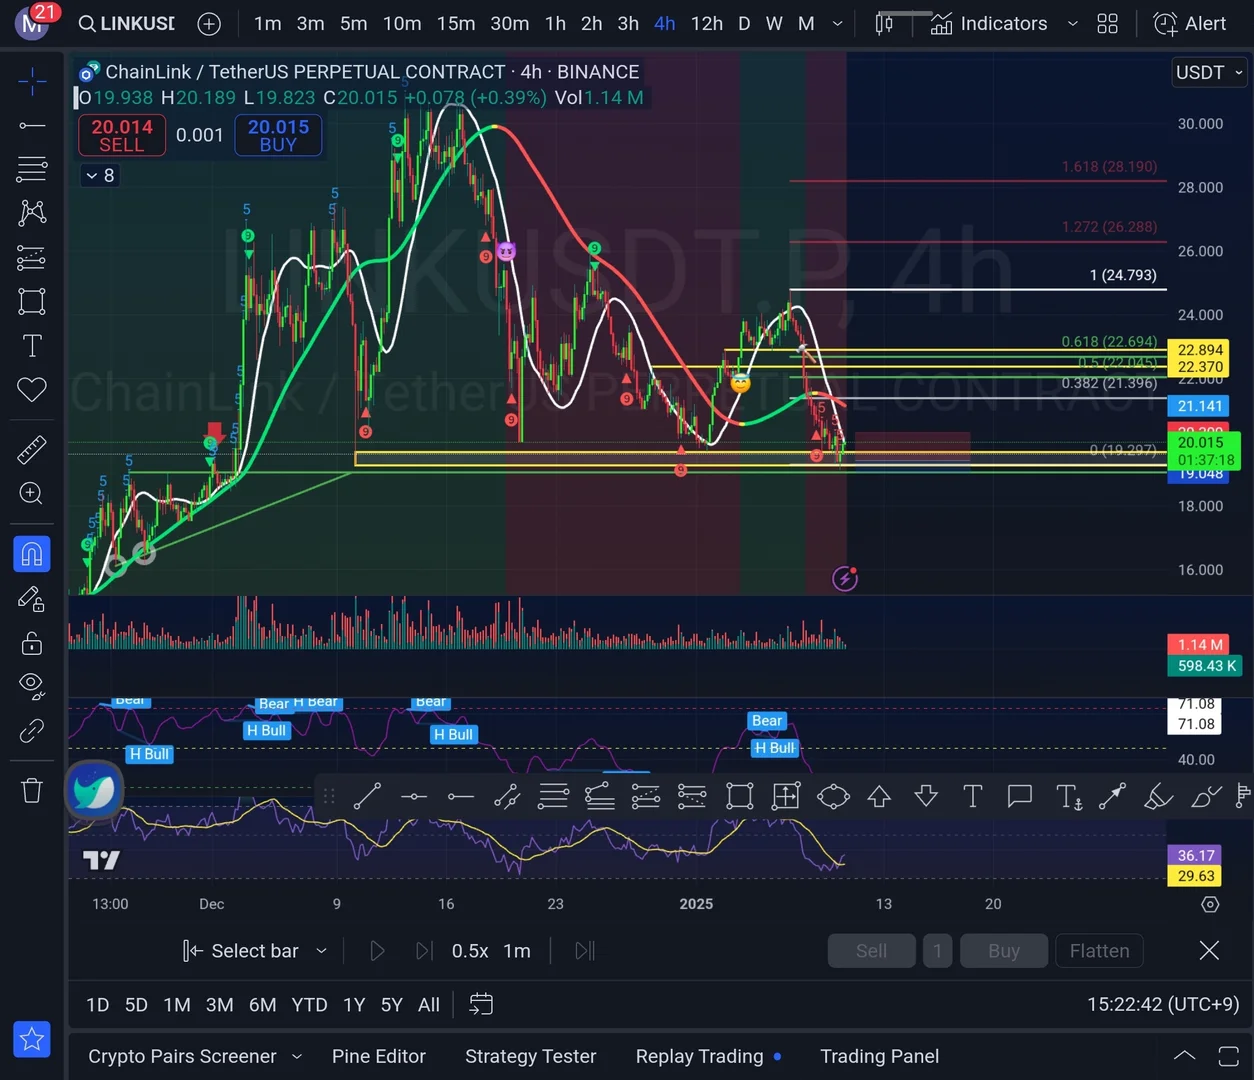Open the Pine Editor tab
This screenshot has height=1080, width=1254.
point(379,1057)
